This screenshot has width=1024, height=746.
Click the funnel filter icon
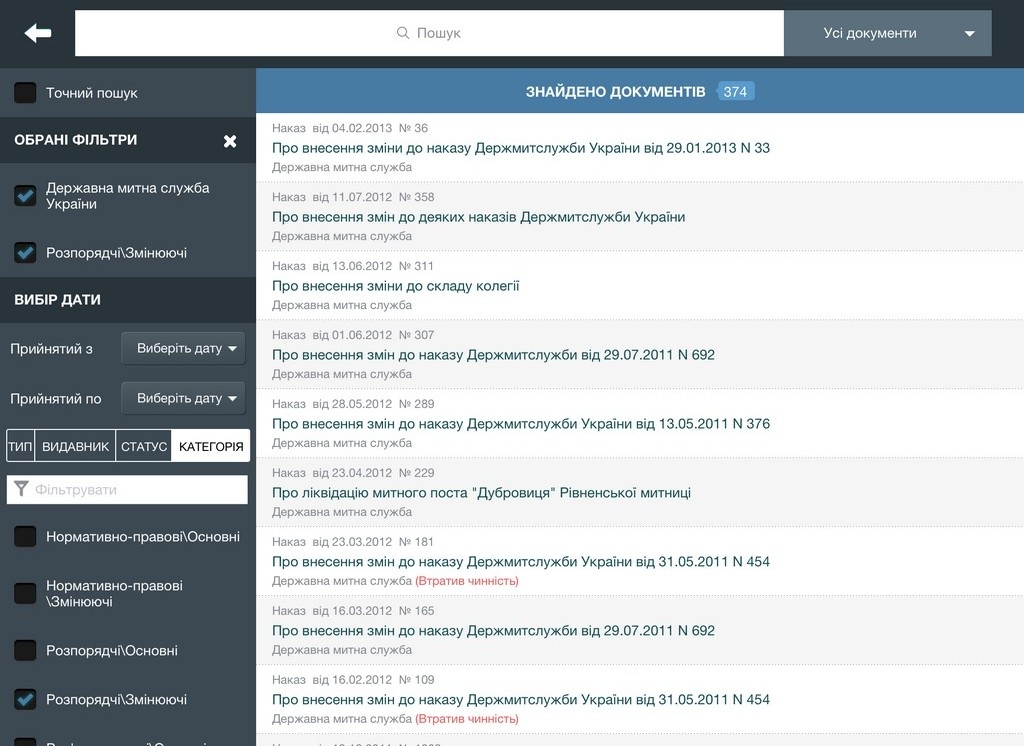pyautogui.click(x=22, y=489)
